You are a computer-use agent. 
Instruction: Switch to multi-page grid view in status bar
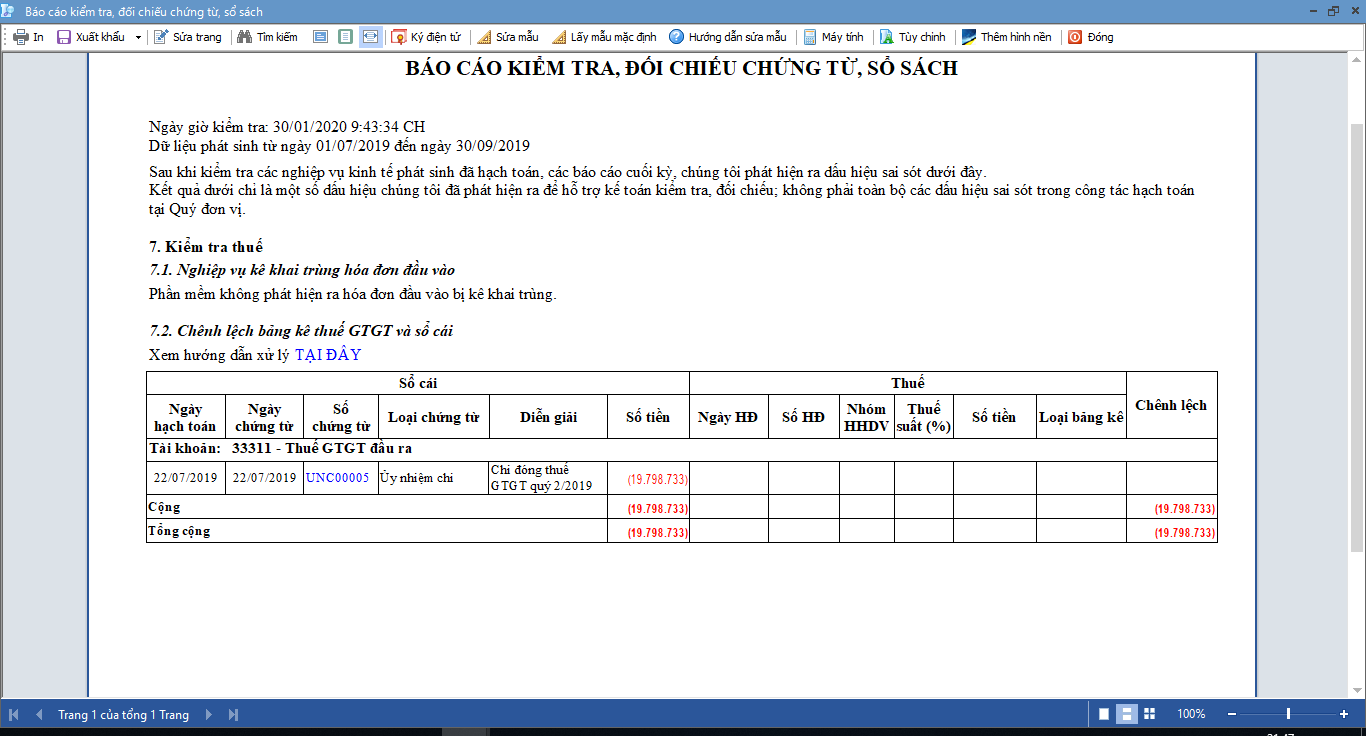point(1149,714)
